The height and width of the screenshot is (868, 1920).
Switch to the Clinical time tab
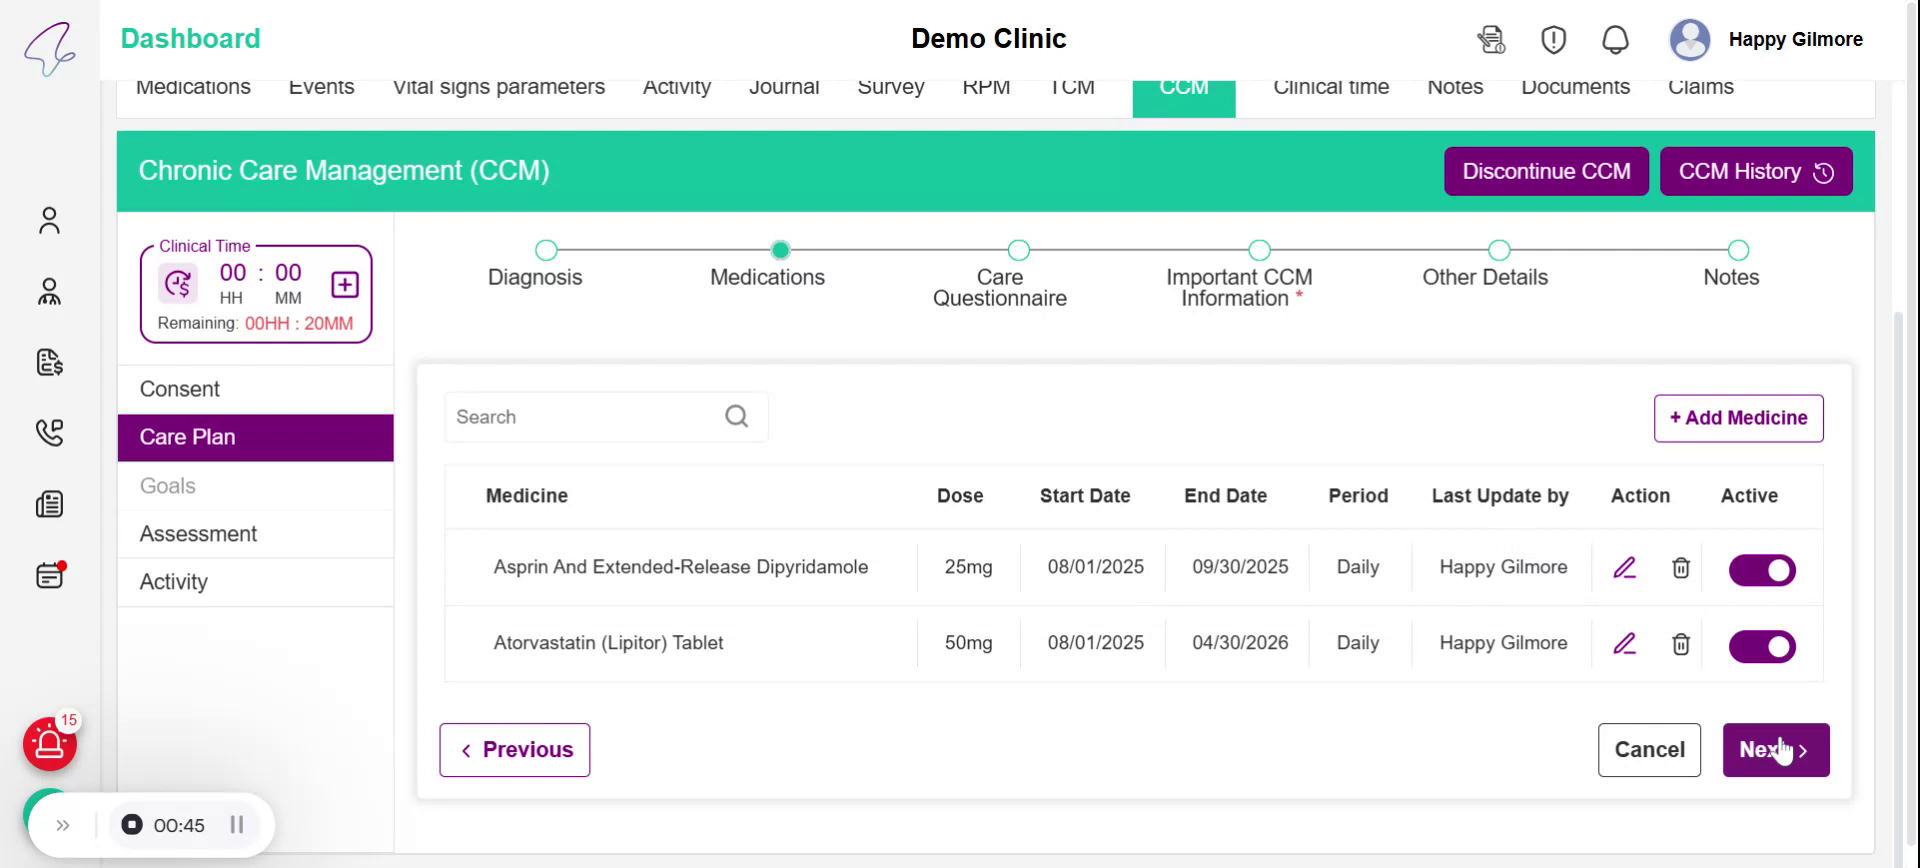coord(1330,88)
